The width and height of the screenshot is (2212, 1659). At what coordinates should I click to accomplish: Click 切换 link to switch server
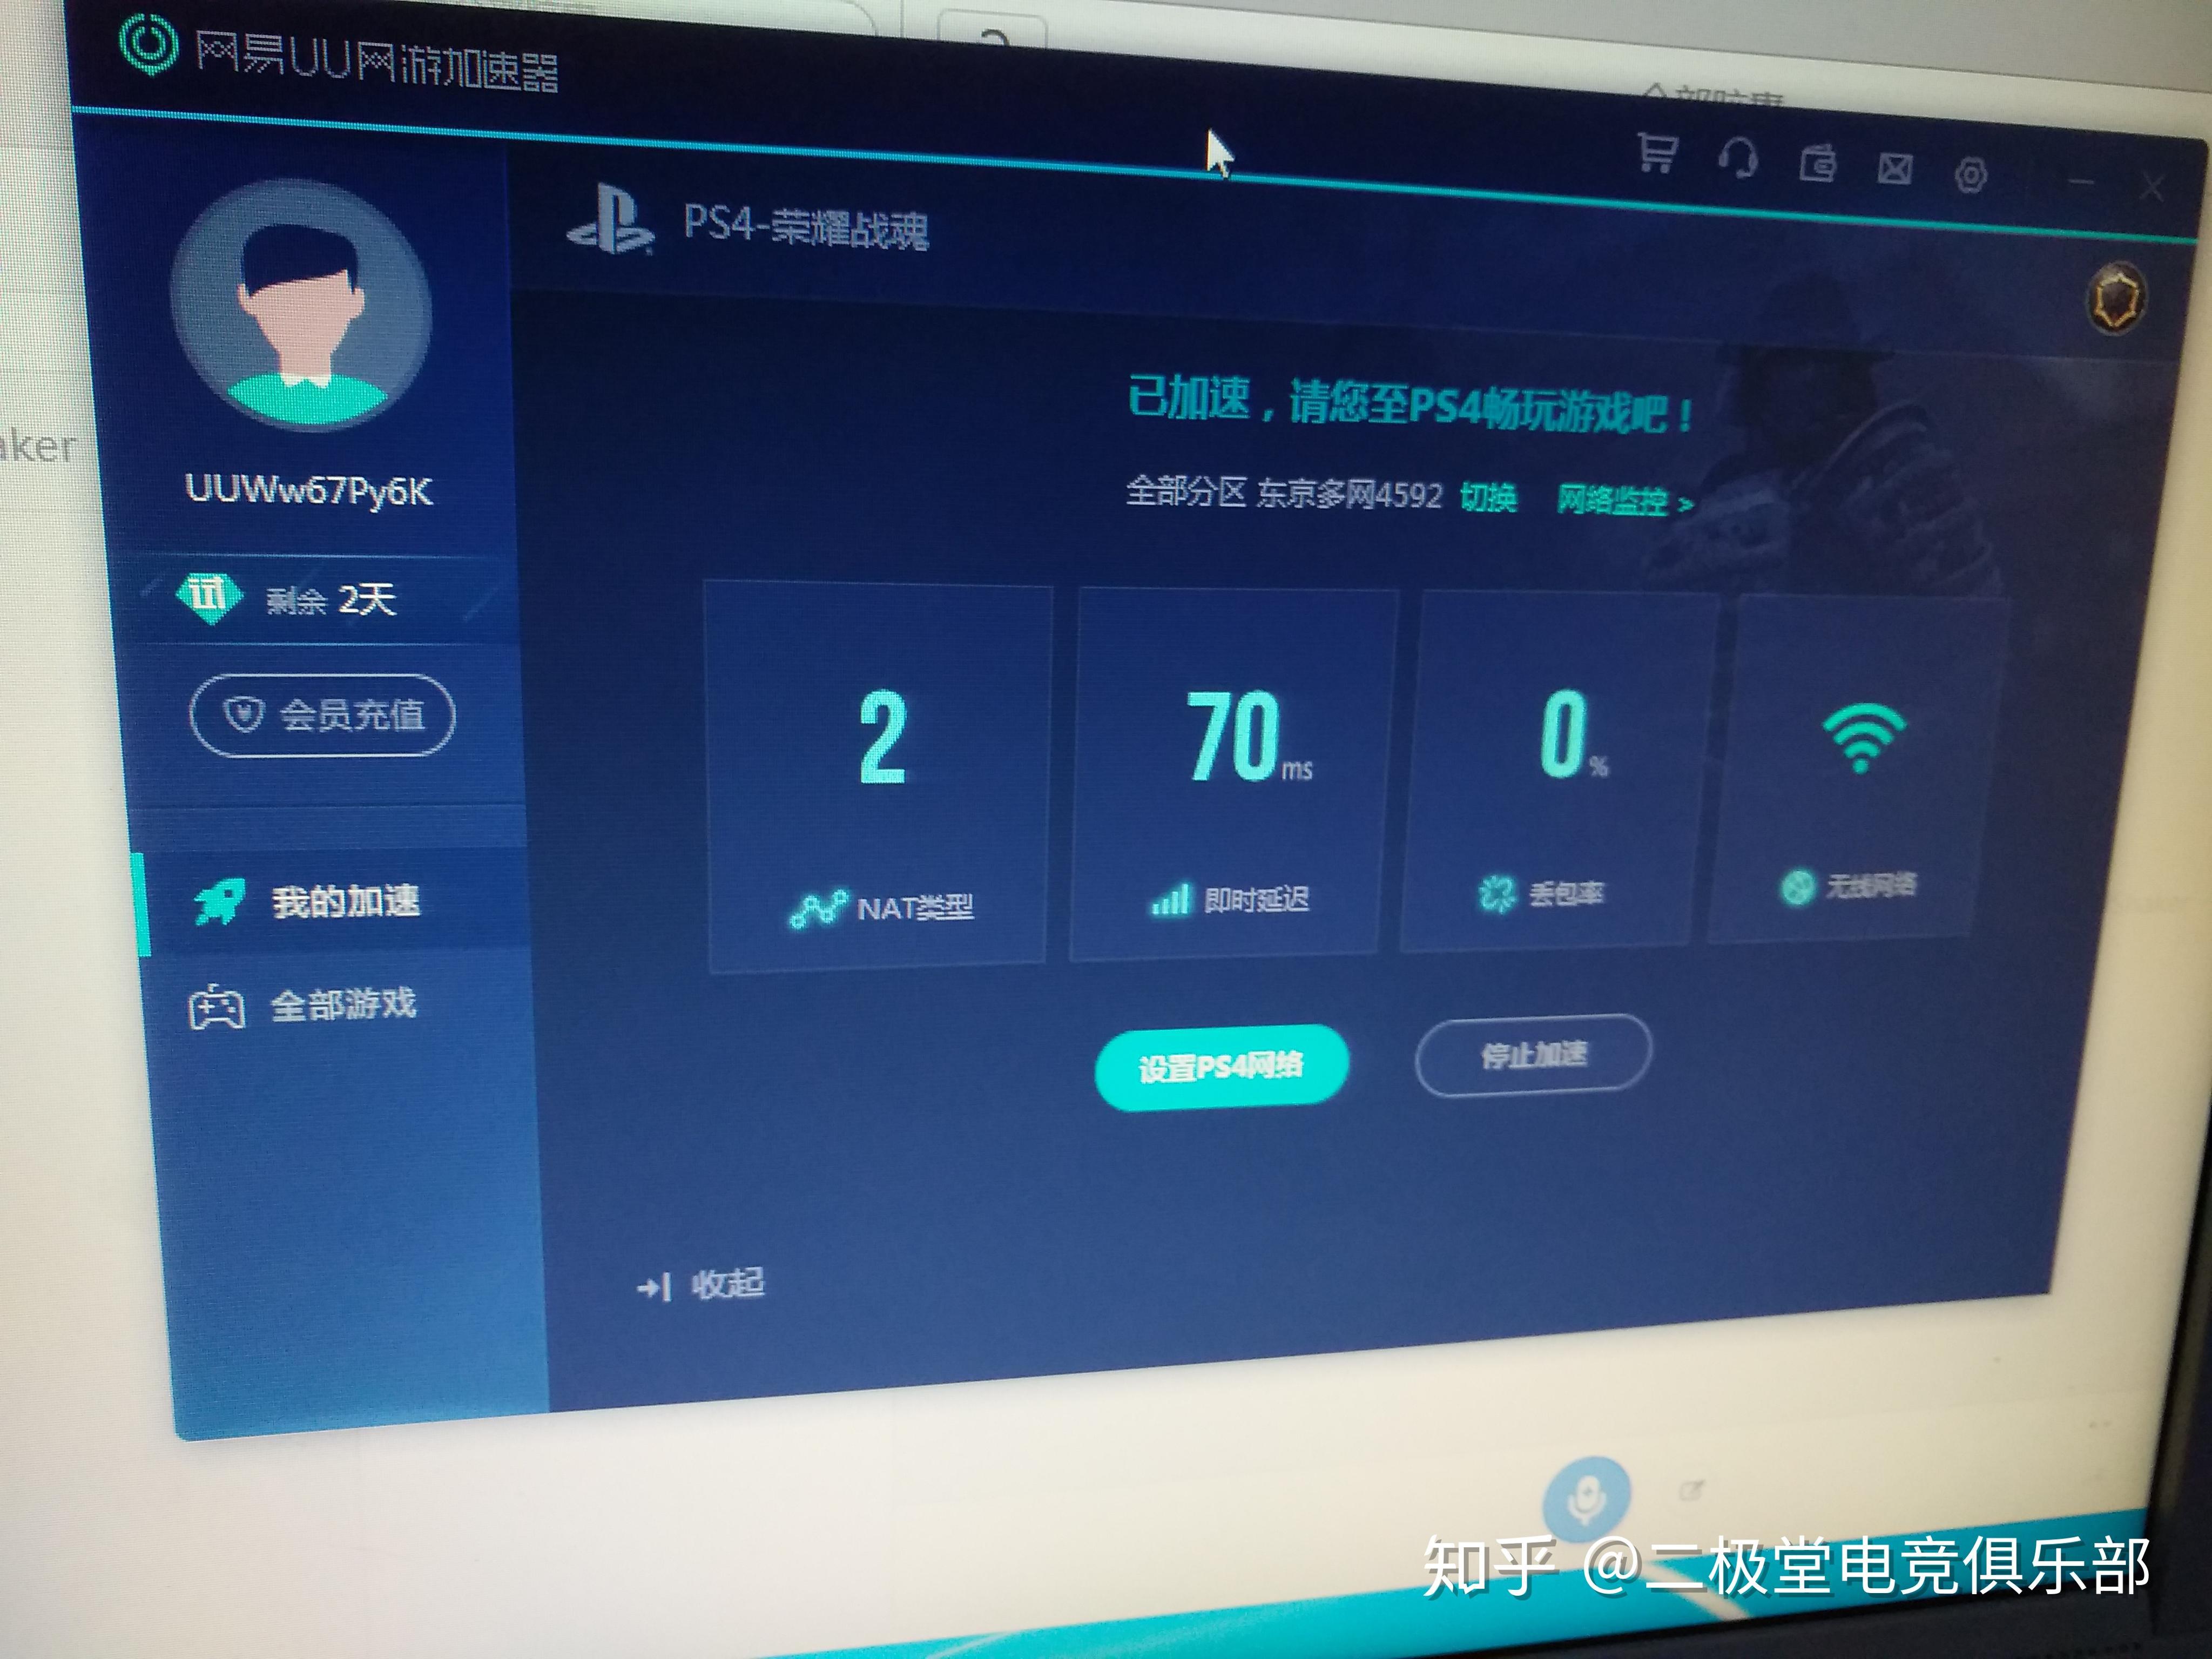click(1488, 497)
